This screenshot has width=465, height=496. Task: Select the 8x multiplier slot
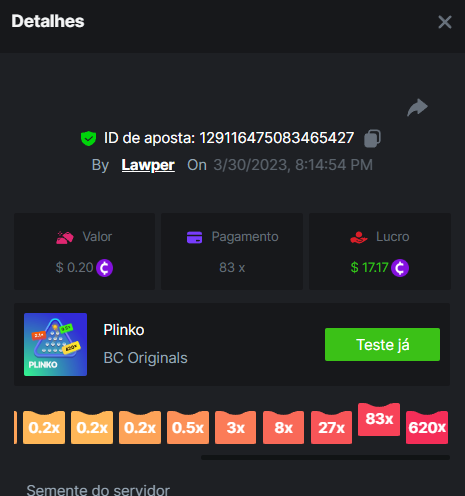283,427
